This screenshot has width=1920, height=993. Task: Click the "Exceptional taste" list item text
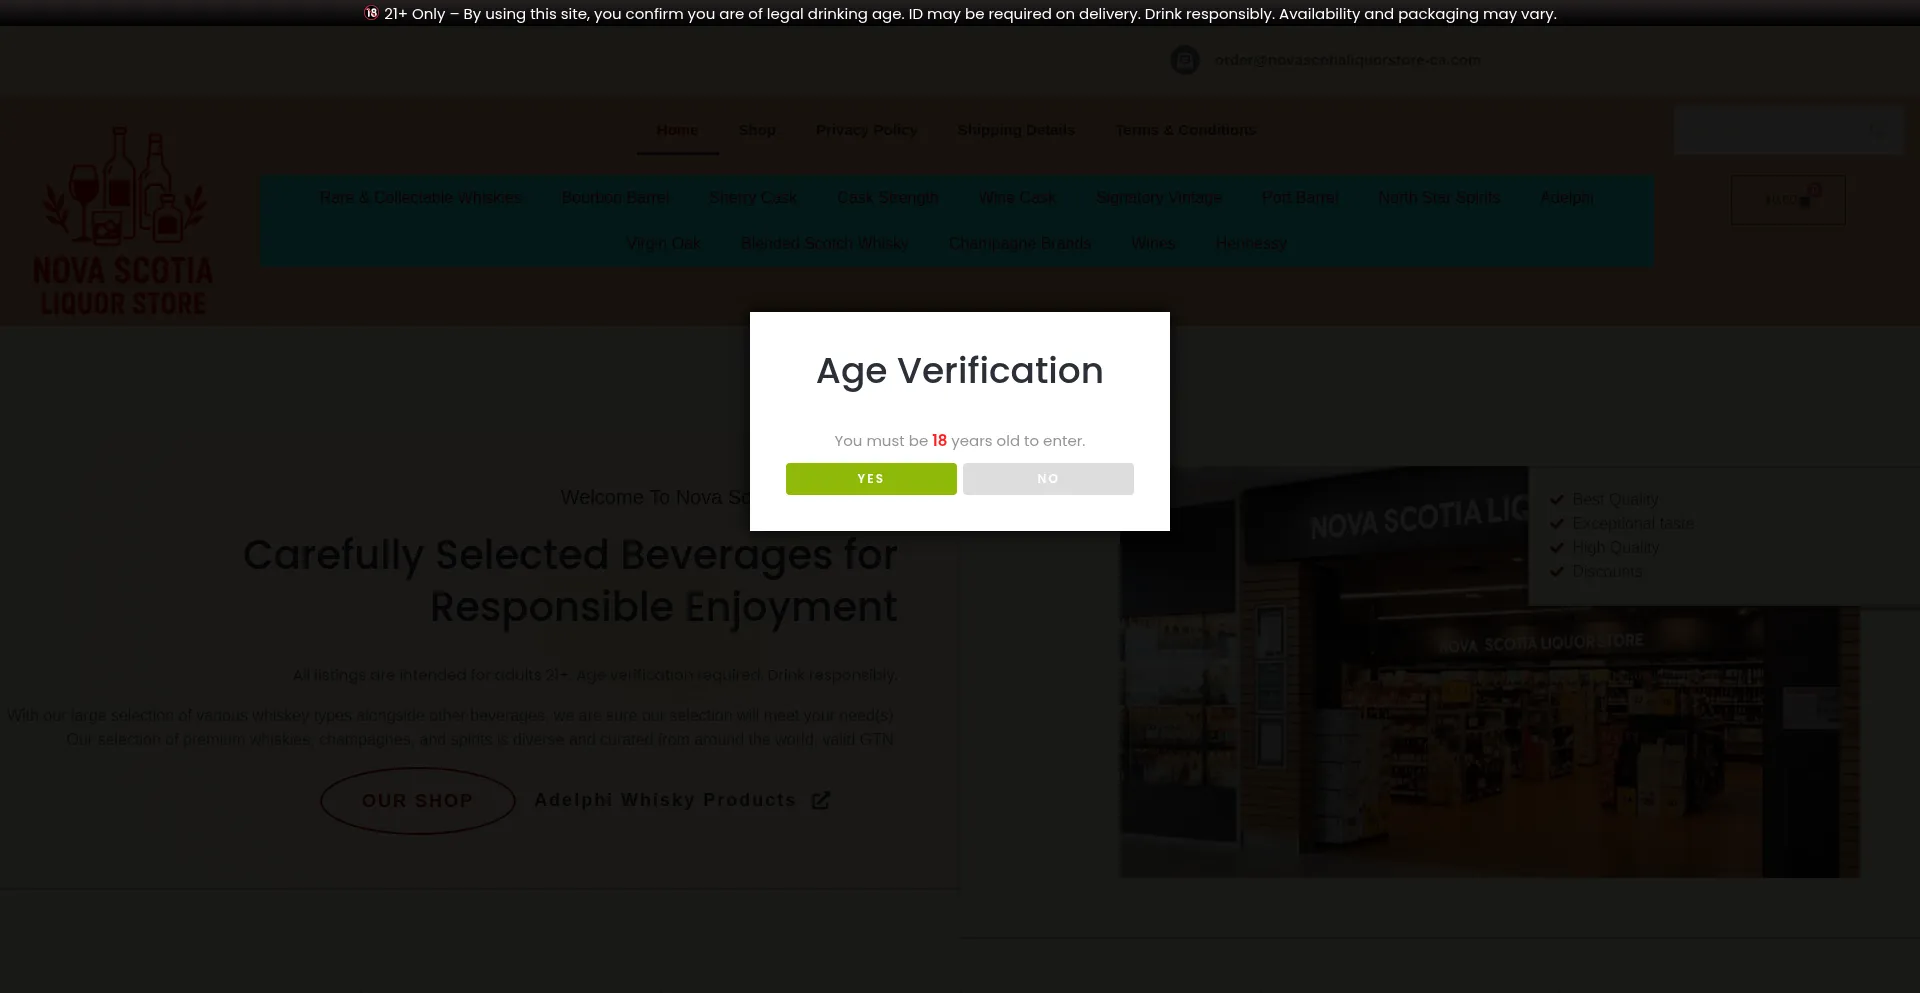tap(1633, 523)
